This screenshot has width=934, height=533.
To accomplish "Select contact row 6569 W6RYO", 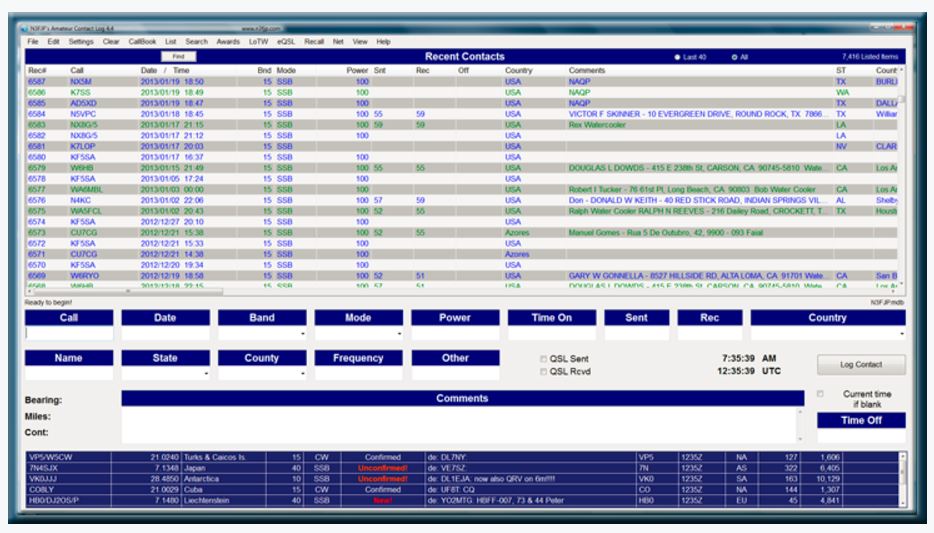I will point(462,276).
